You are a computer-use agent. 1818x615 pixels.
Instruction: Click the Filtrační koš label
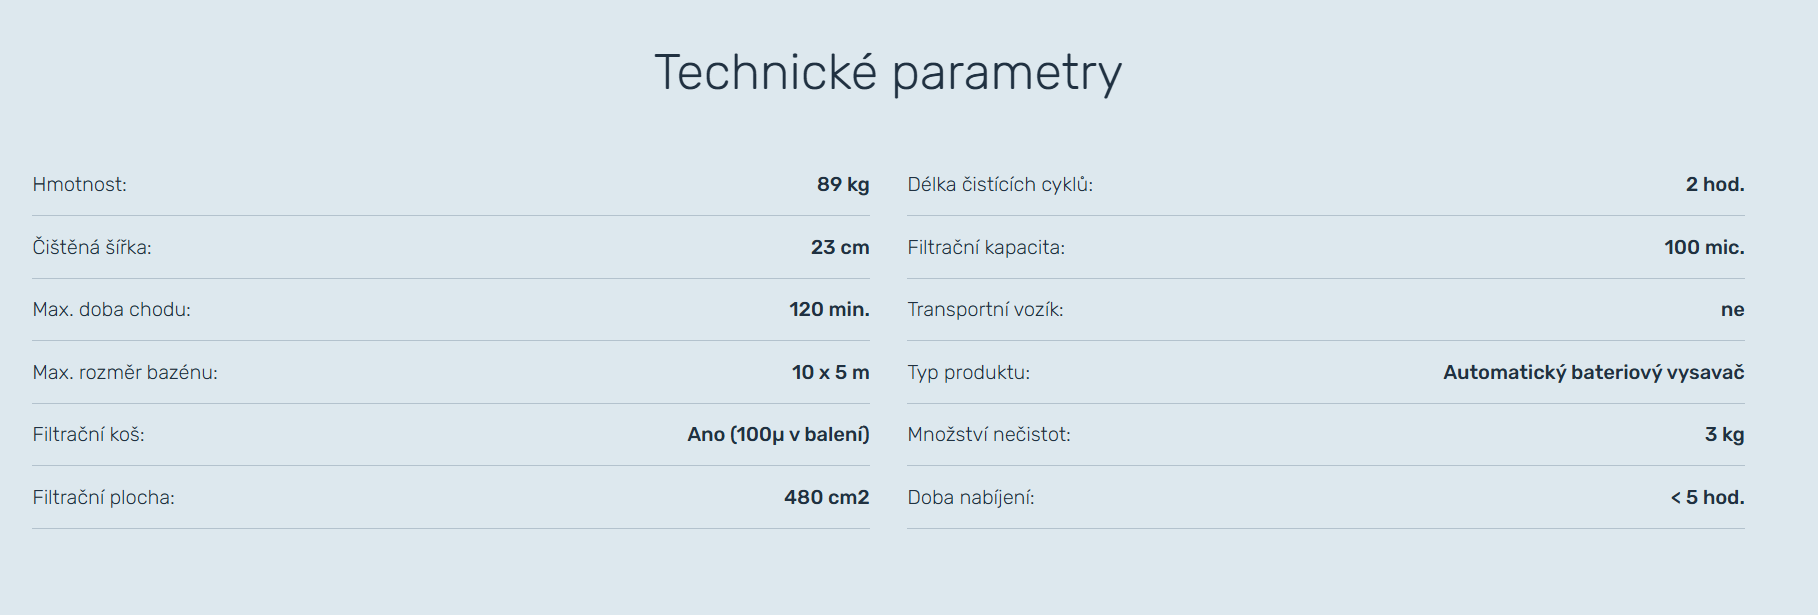tap(88, 435)
